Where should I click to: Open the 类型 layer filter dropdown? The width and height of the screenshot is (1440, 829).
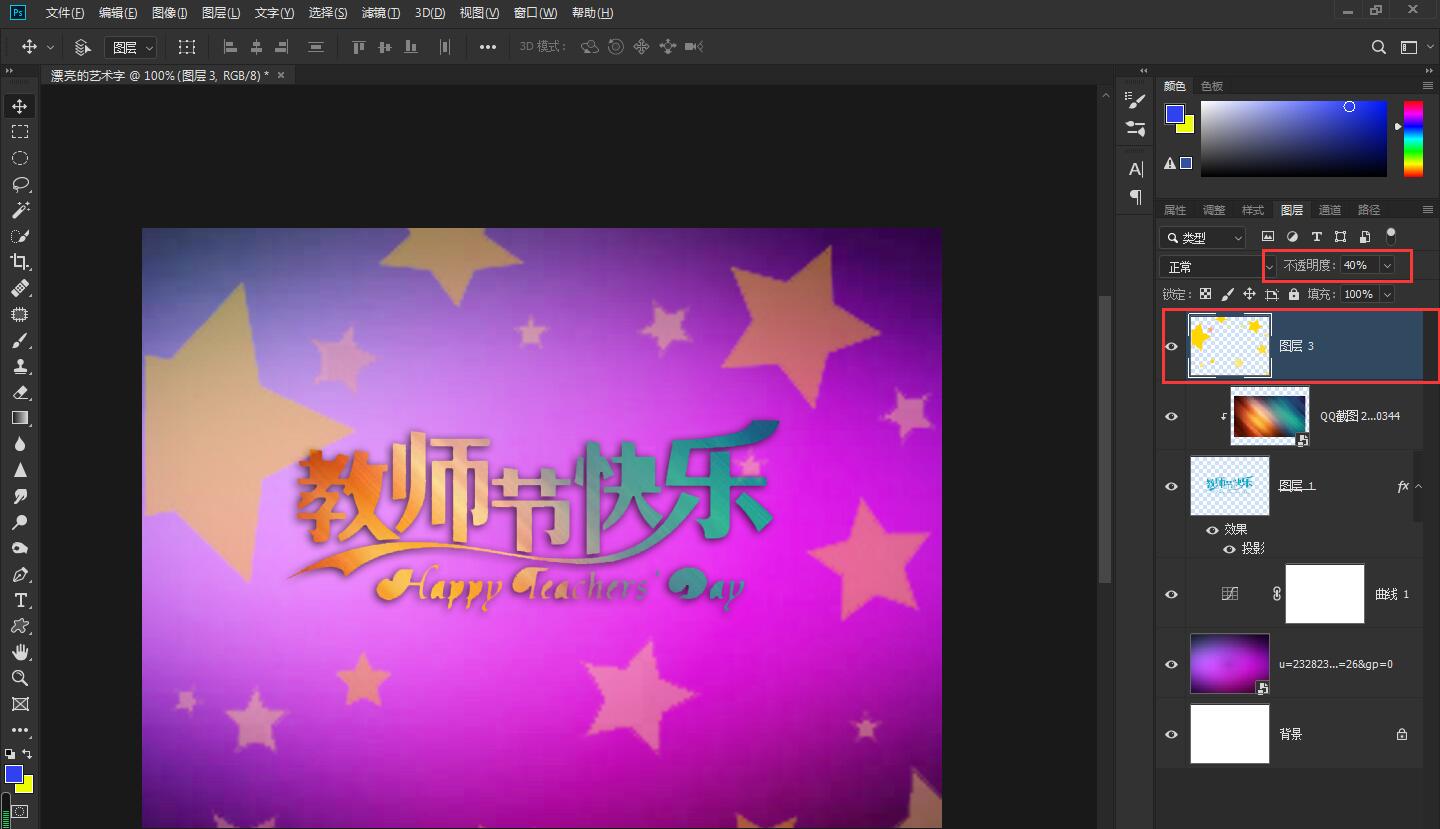pos(1201,237)
